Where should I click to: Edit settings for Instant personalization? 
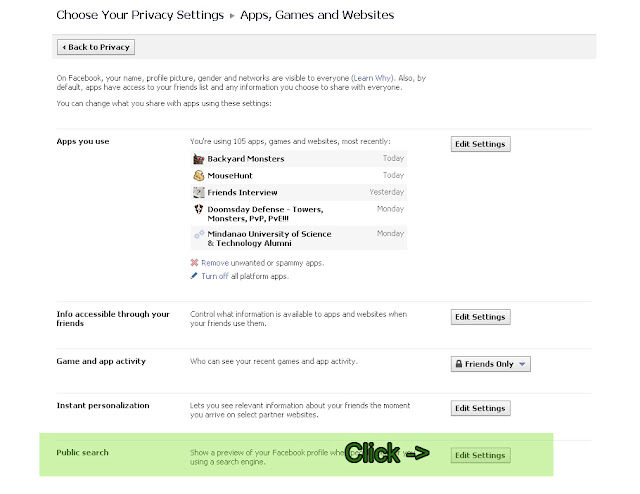click(480, 408)
